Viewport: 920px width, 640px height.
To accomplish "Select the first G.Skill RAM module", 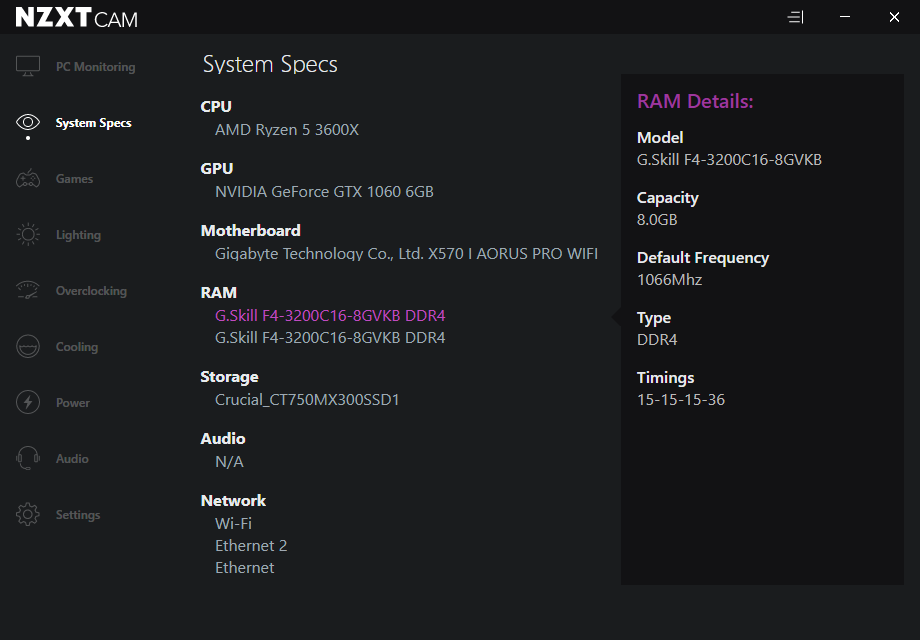I will click(330, 316).
